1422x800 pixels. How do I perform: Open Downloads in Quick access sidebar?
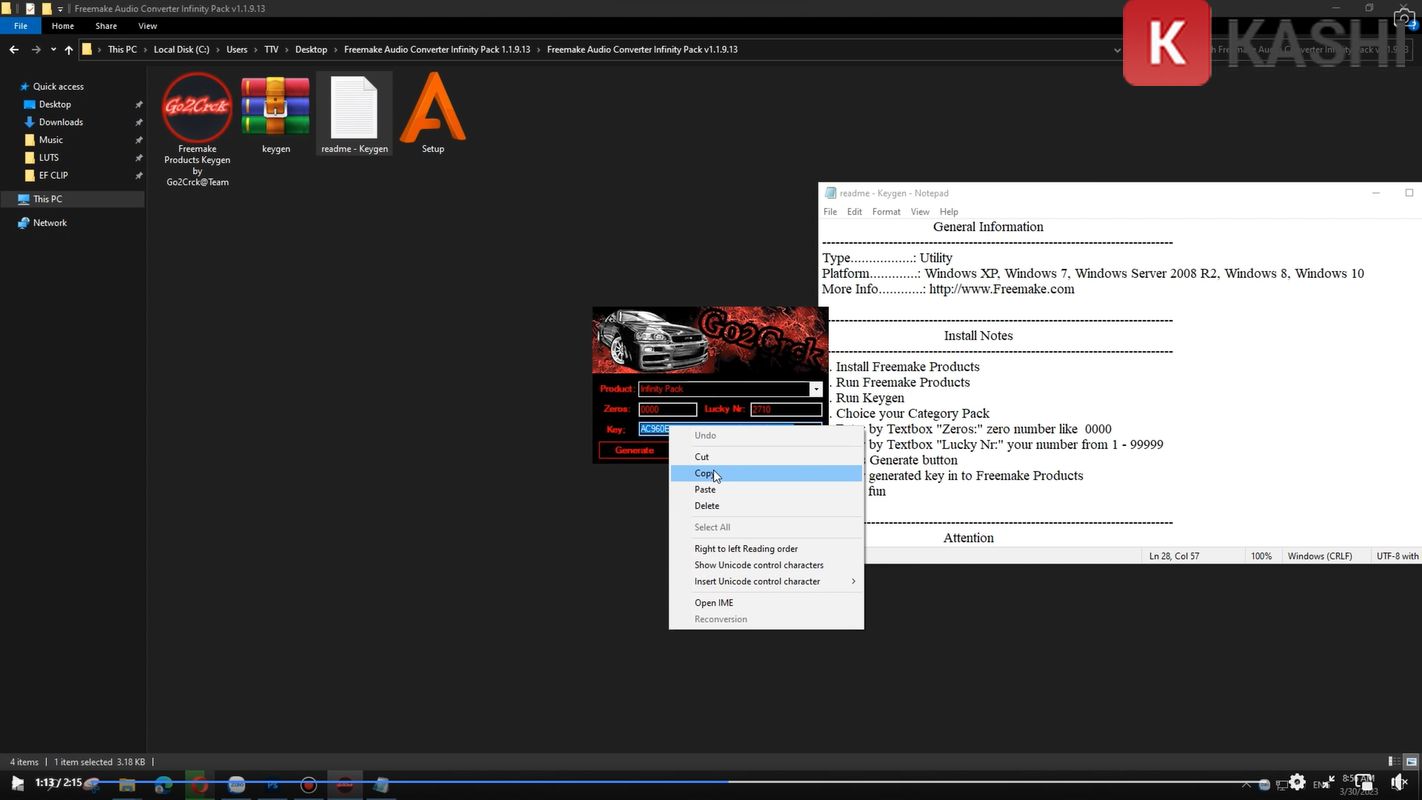61,122
